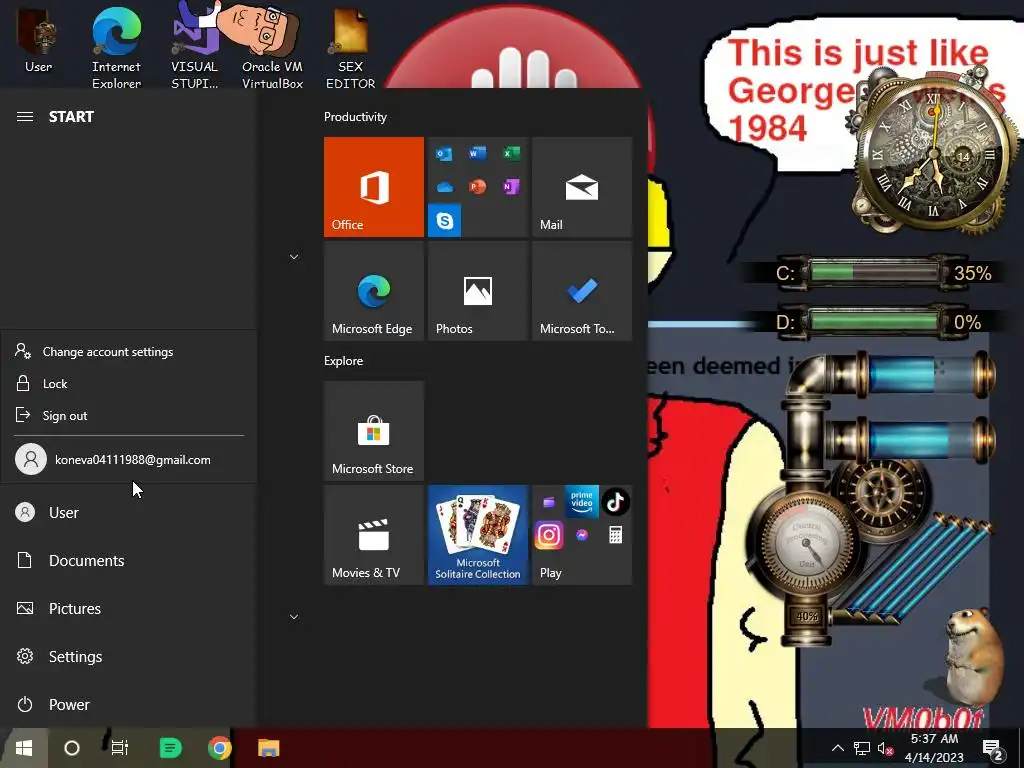Image resolution: width=1024 pixels, height=768 pixels.
Task: Expand the Explore group chevron
Action: pos(294,617)
